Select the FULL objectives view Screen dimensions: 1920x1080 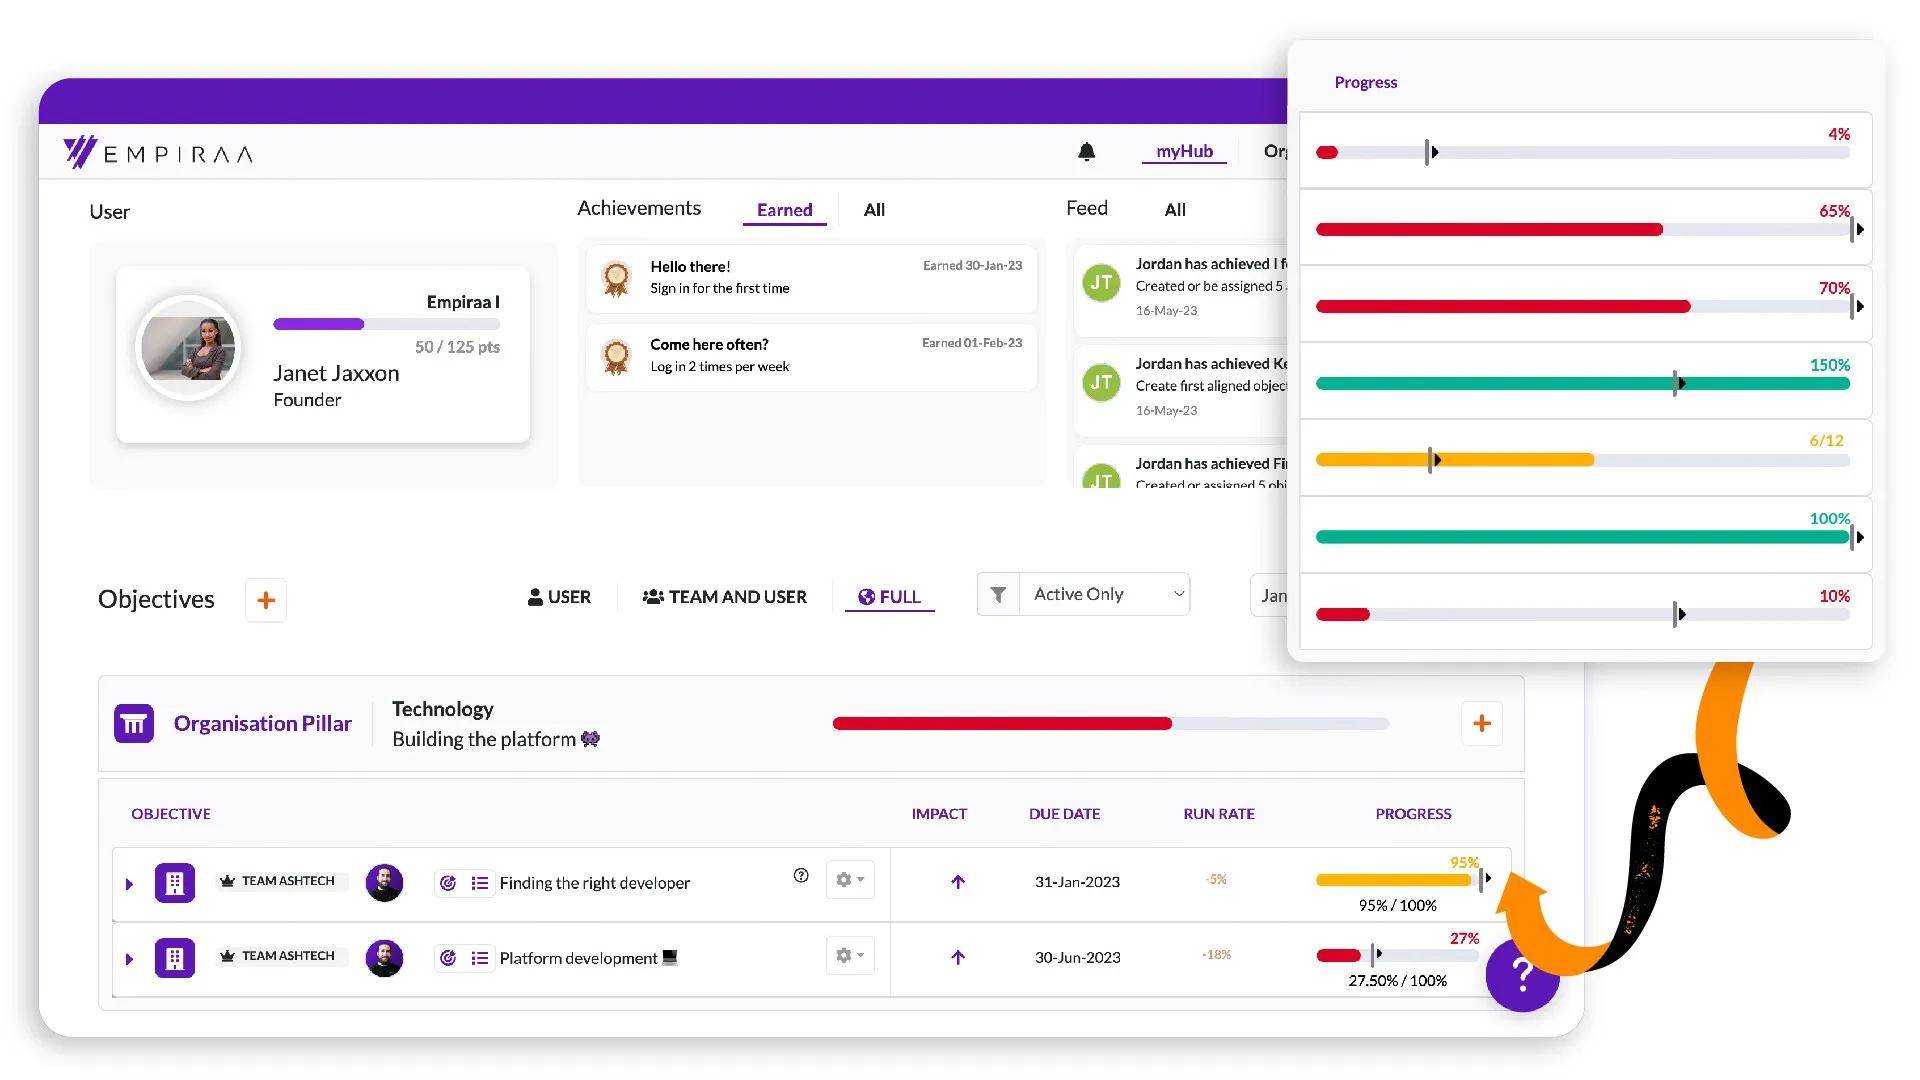[889, 597]
